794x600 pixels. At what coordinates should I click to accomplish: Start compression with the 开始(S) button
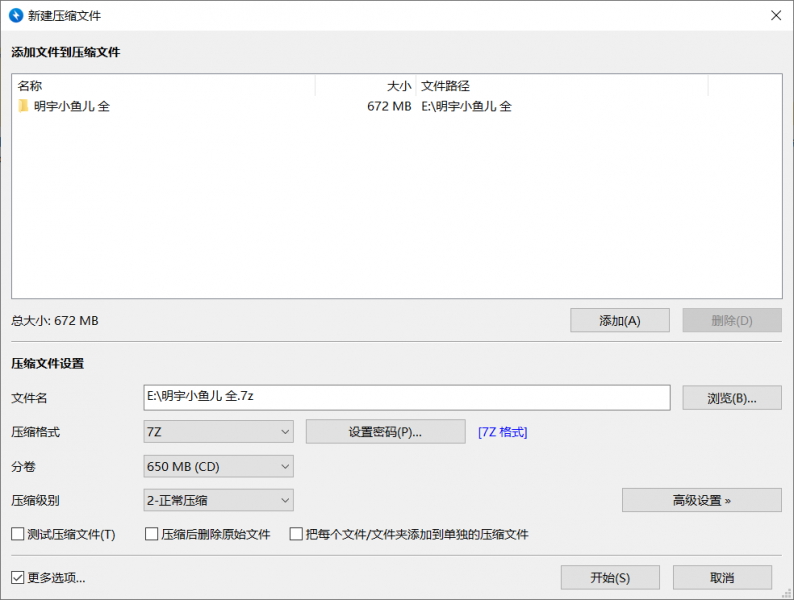610,577
